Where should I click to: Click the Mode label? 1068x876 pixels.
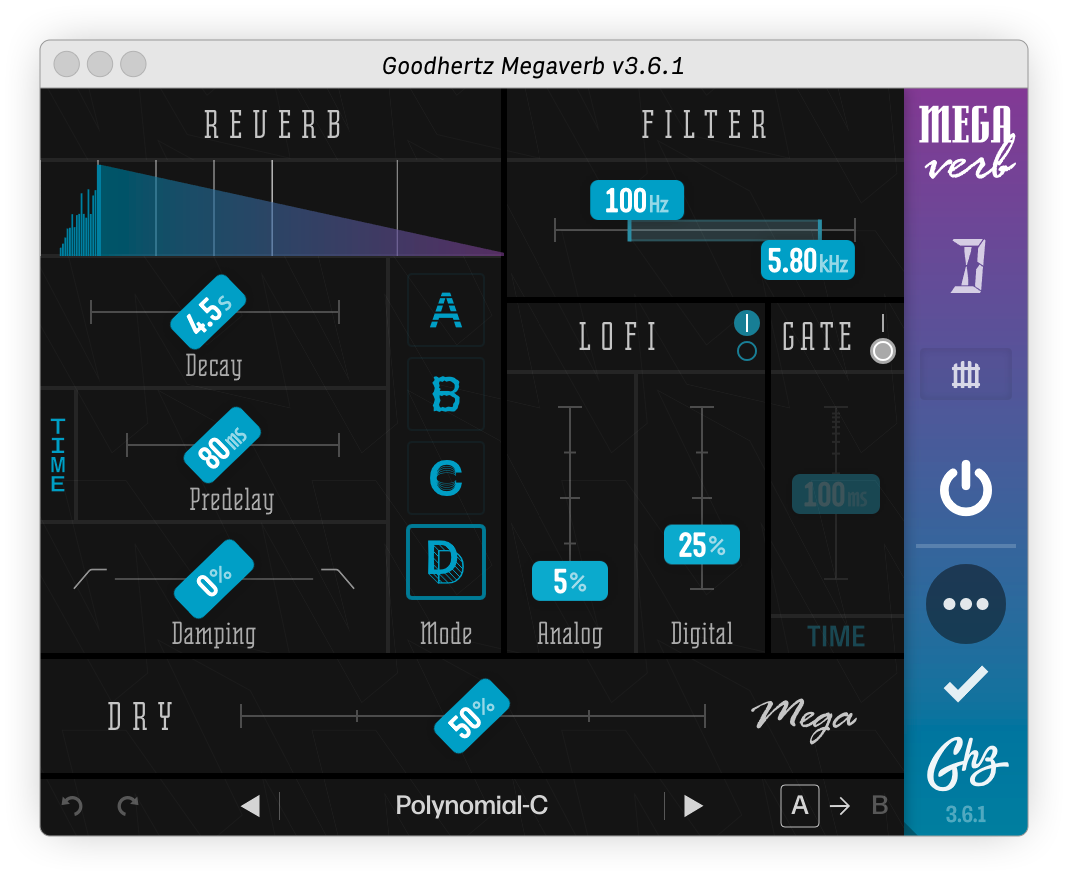446,633
